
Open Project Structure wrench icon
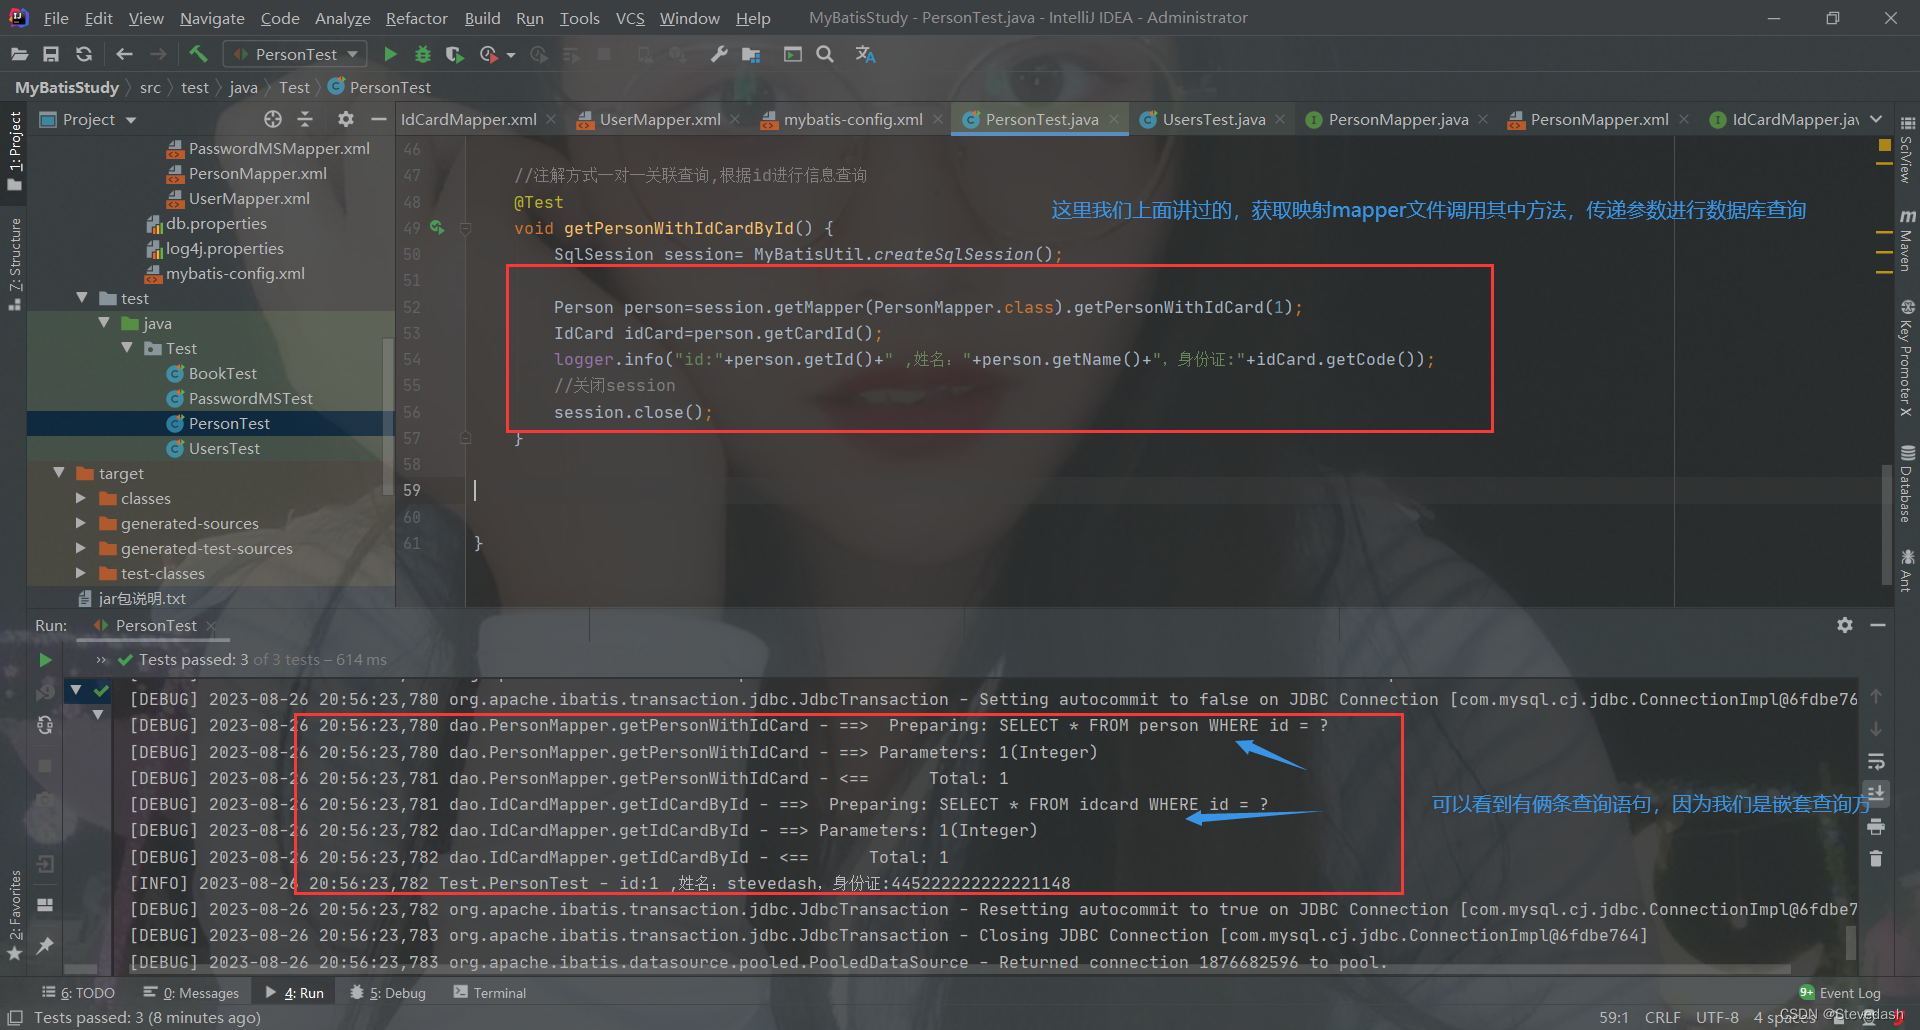(719, 54)
